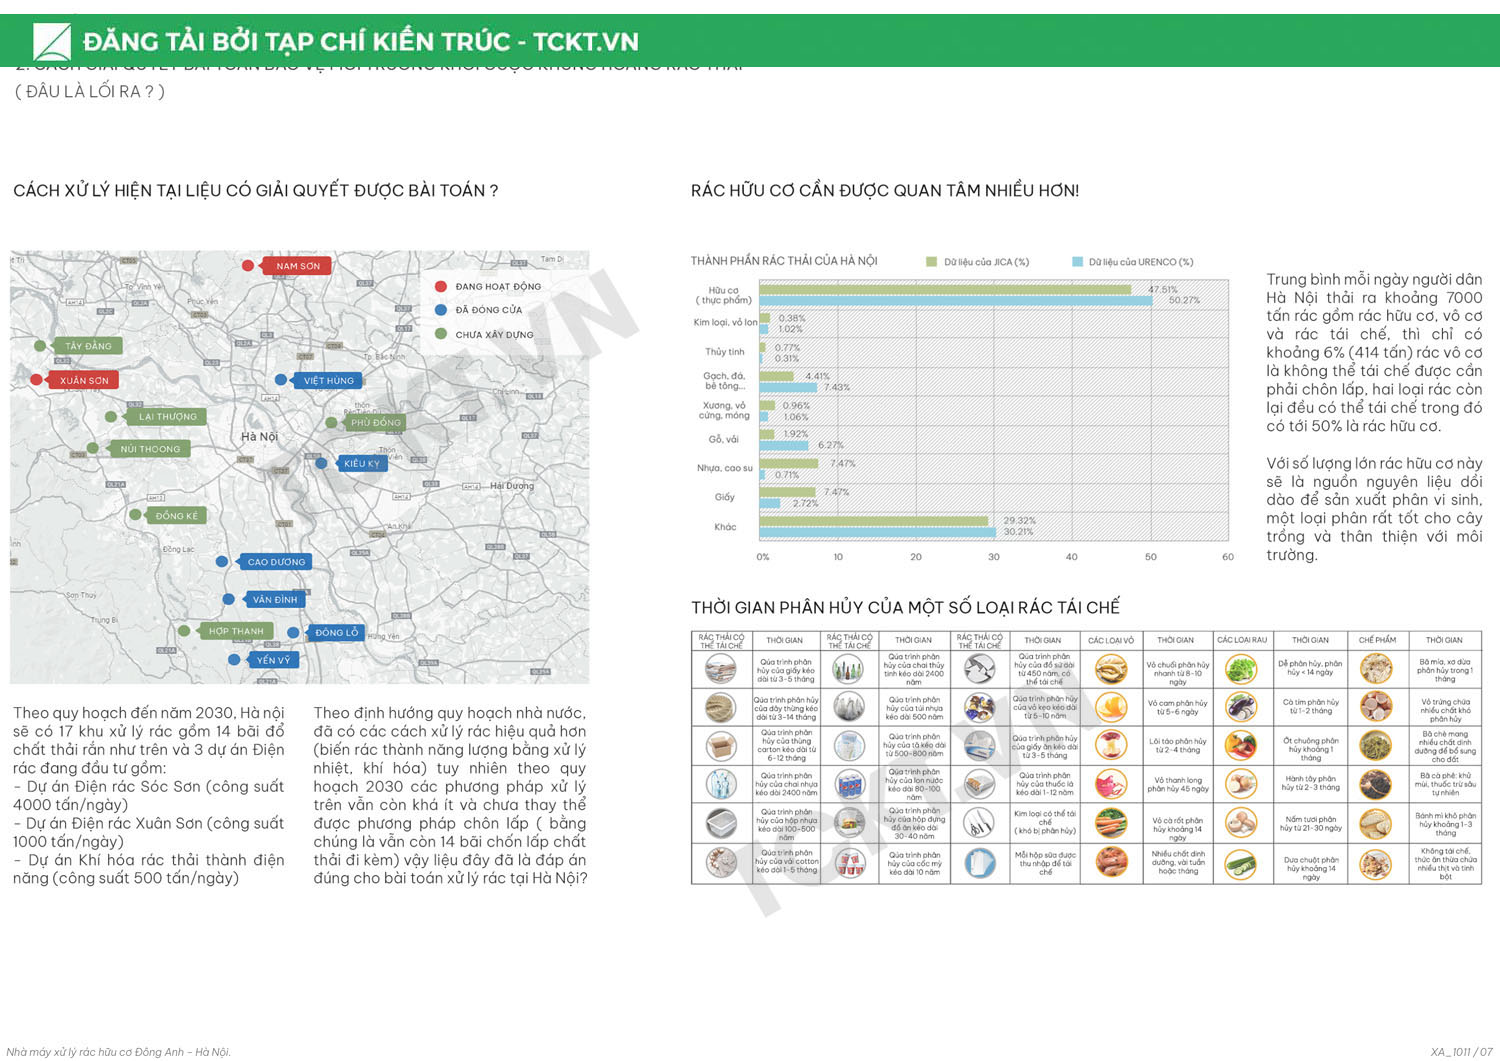Click the red dot beside Xuân Sơn
The width and height of the screenshot is (1500, 1061).
point(36,380)
